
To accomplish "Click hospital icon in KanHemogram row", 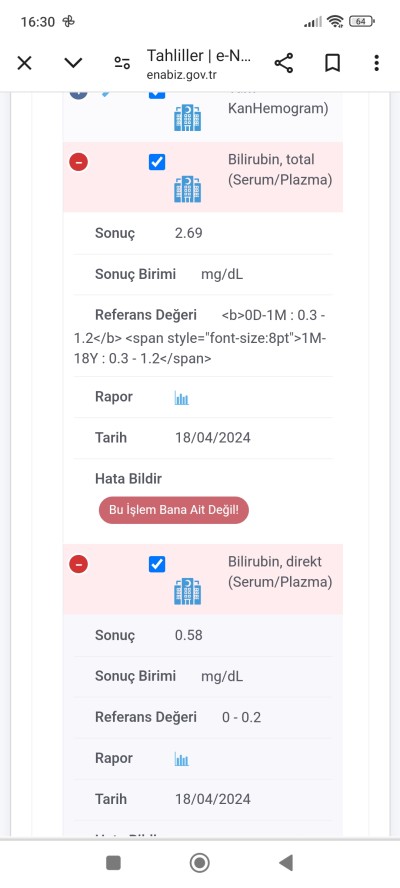I will coord(188,117).
